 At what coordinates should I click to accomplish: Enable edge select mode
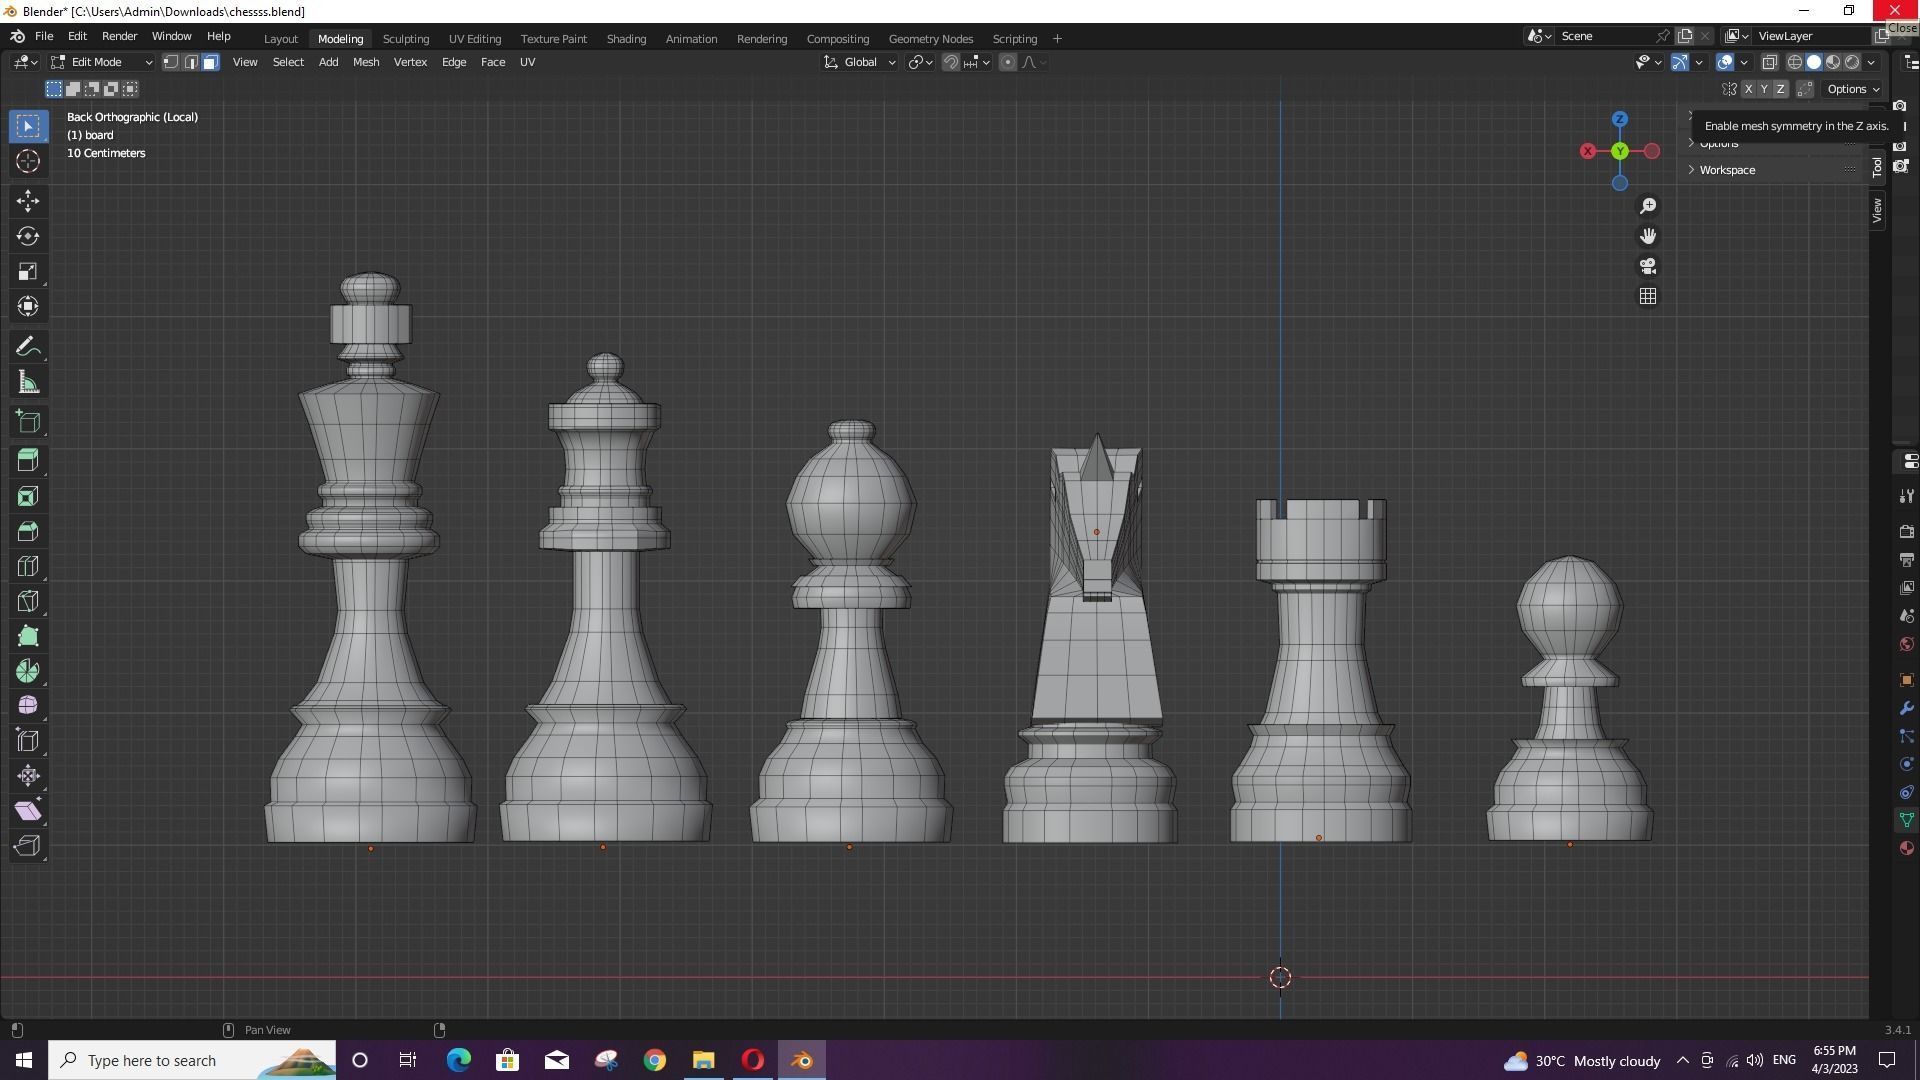click(191, 62)
